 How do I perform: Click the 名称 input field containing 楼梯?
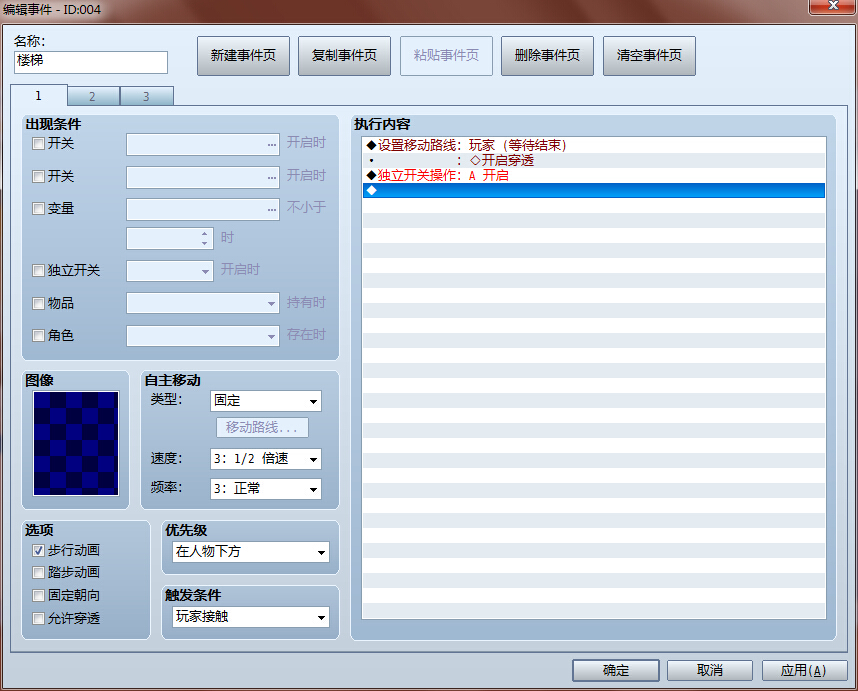click(91, 62)
